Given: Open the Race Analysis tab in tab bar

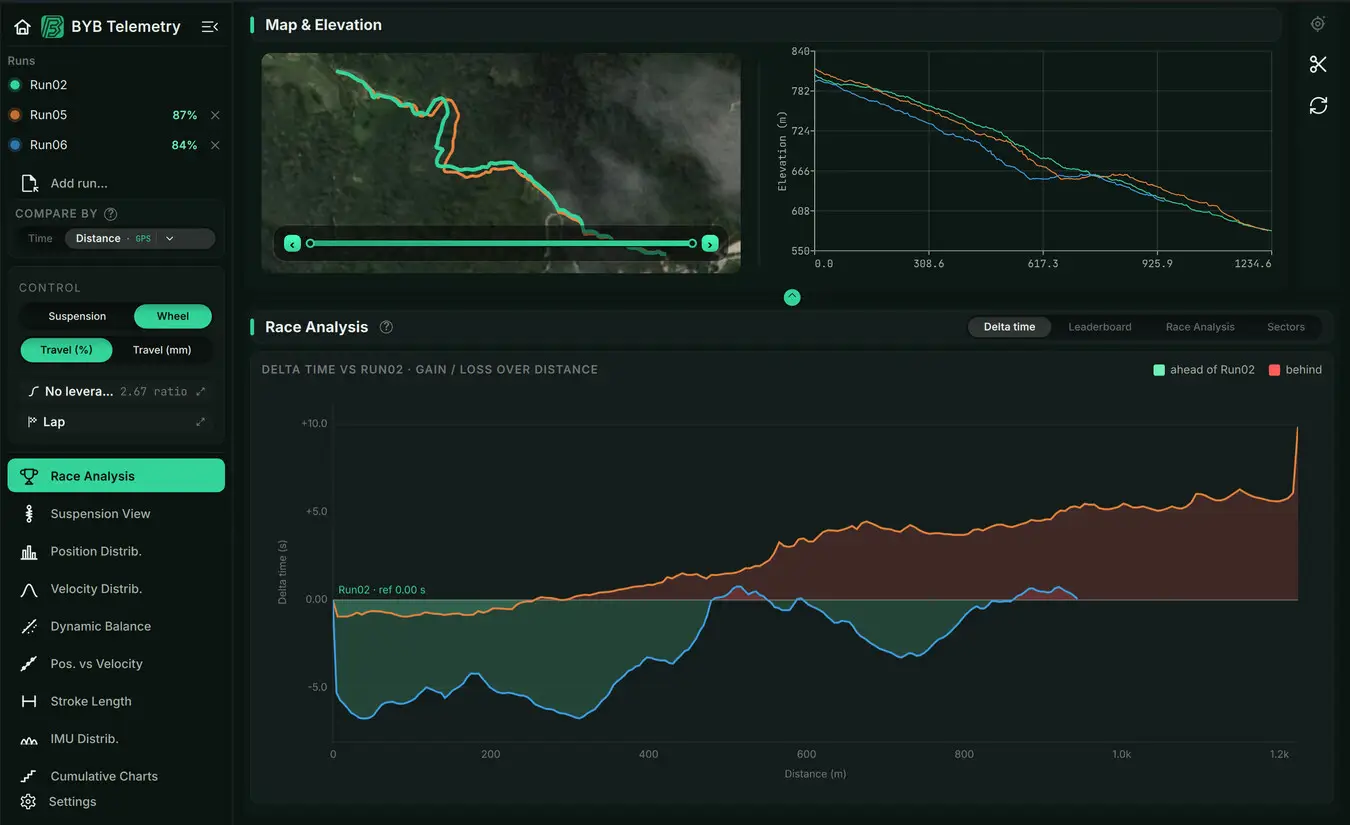Looking at the screenshot, I should tap(1200, 327).
